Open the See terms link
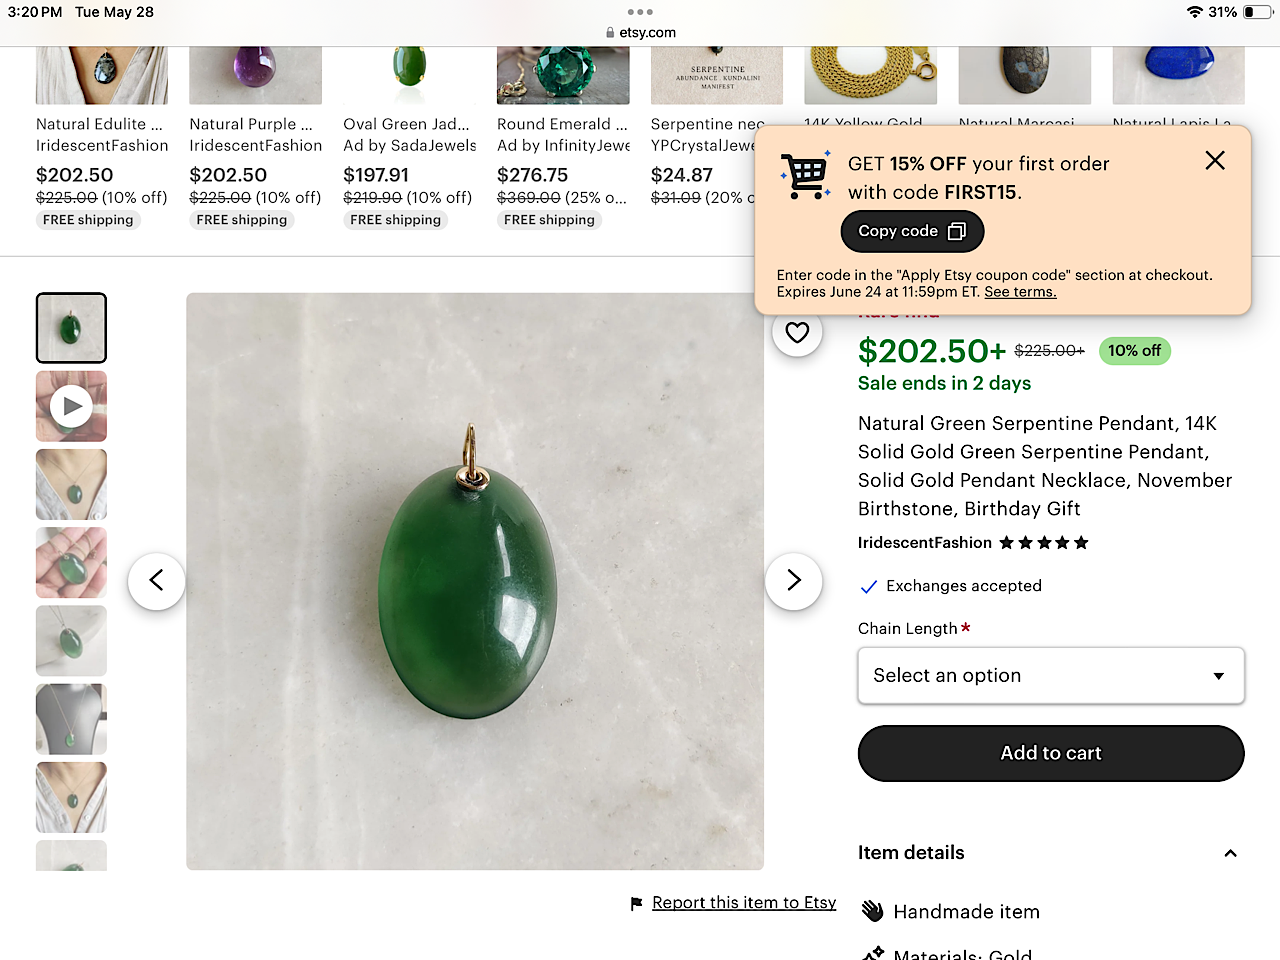Screen dimensions: 1280x960 (x=1020, y=292)
